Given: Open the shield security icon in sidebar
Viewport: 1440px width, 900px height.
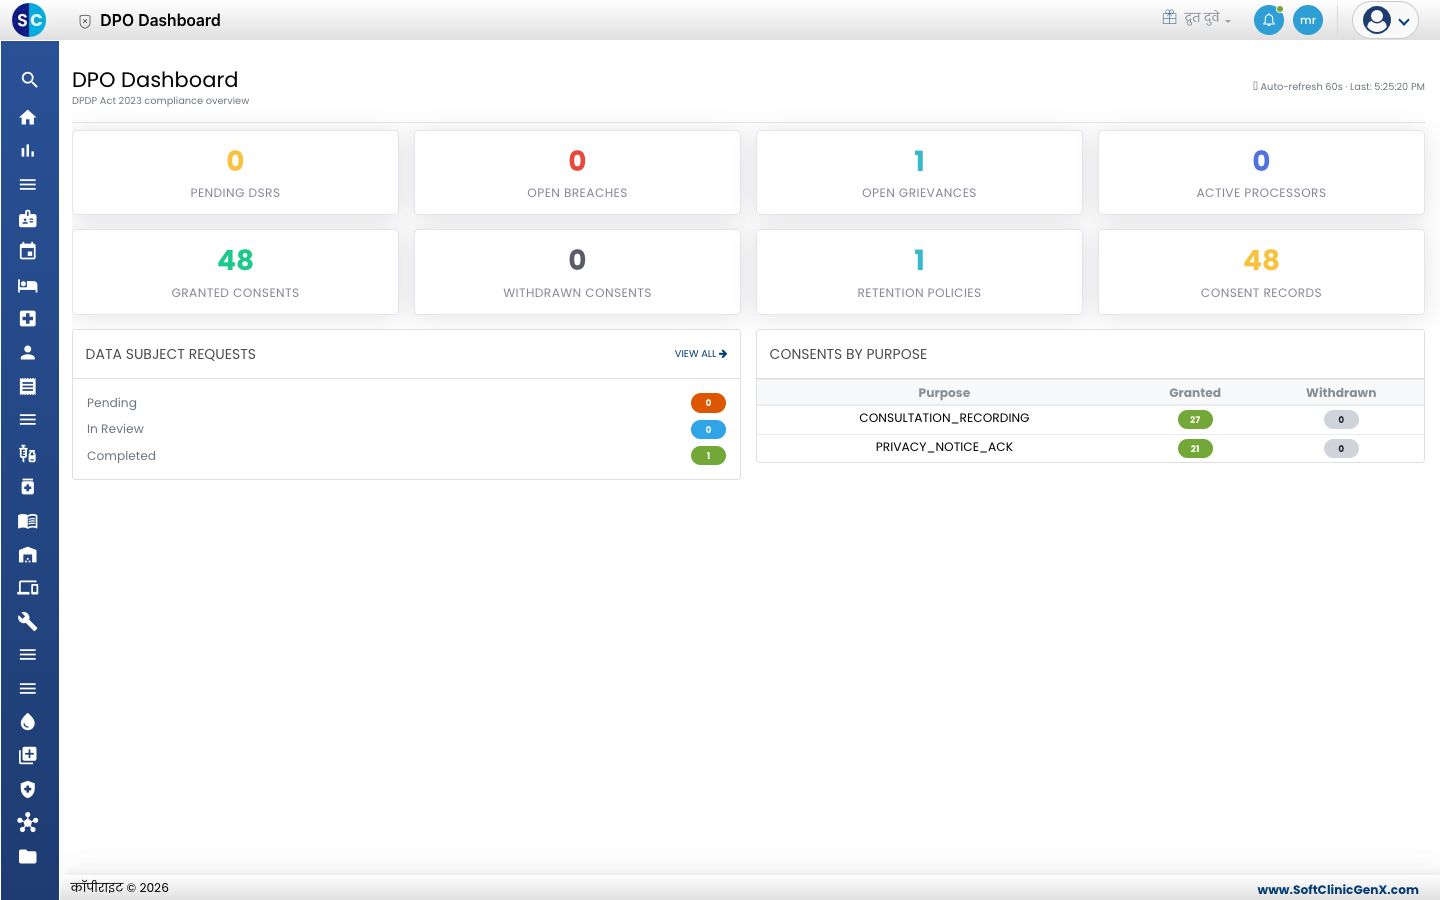Looking at the screenshot, I should (x=28, y=789).
